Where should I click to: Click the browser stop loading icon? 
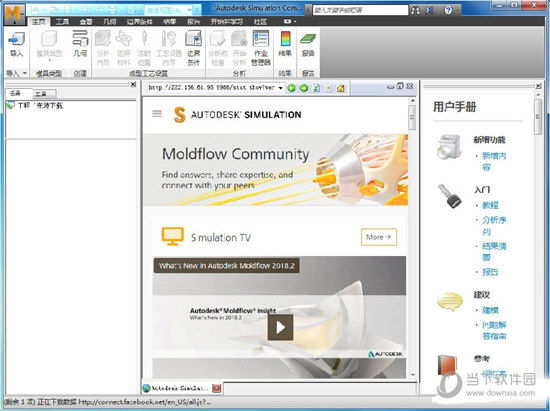click(328, 88)
